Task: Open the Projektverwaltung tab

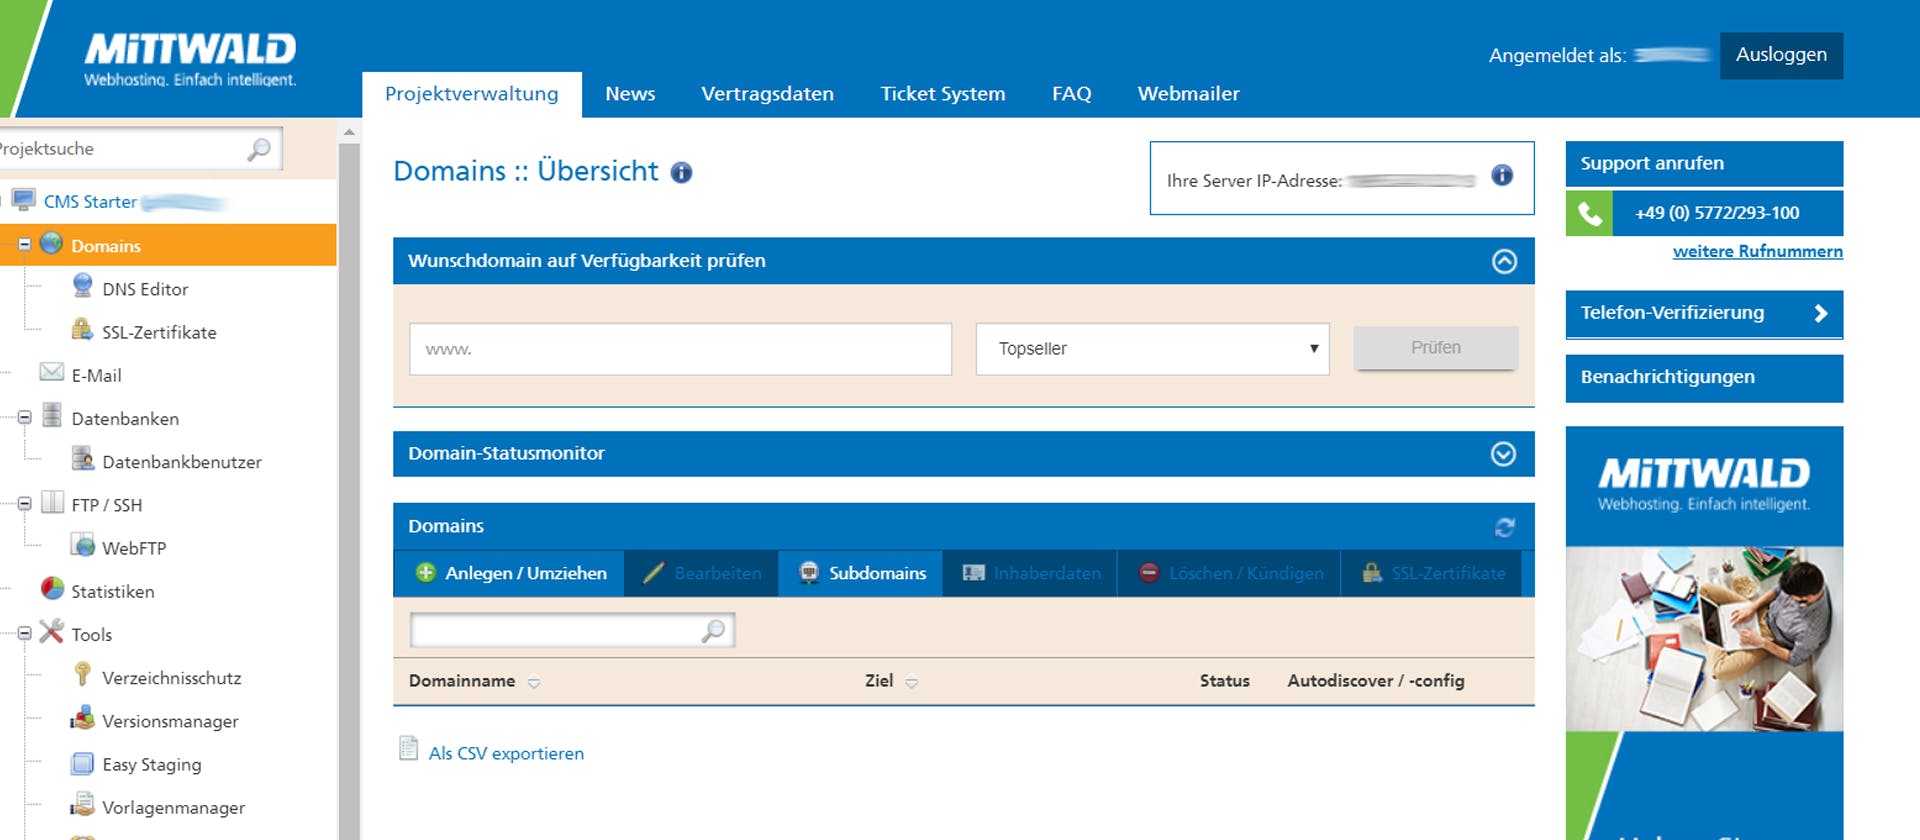Action: point(471,94)
